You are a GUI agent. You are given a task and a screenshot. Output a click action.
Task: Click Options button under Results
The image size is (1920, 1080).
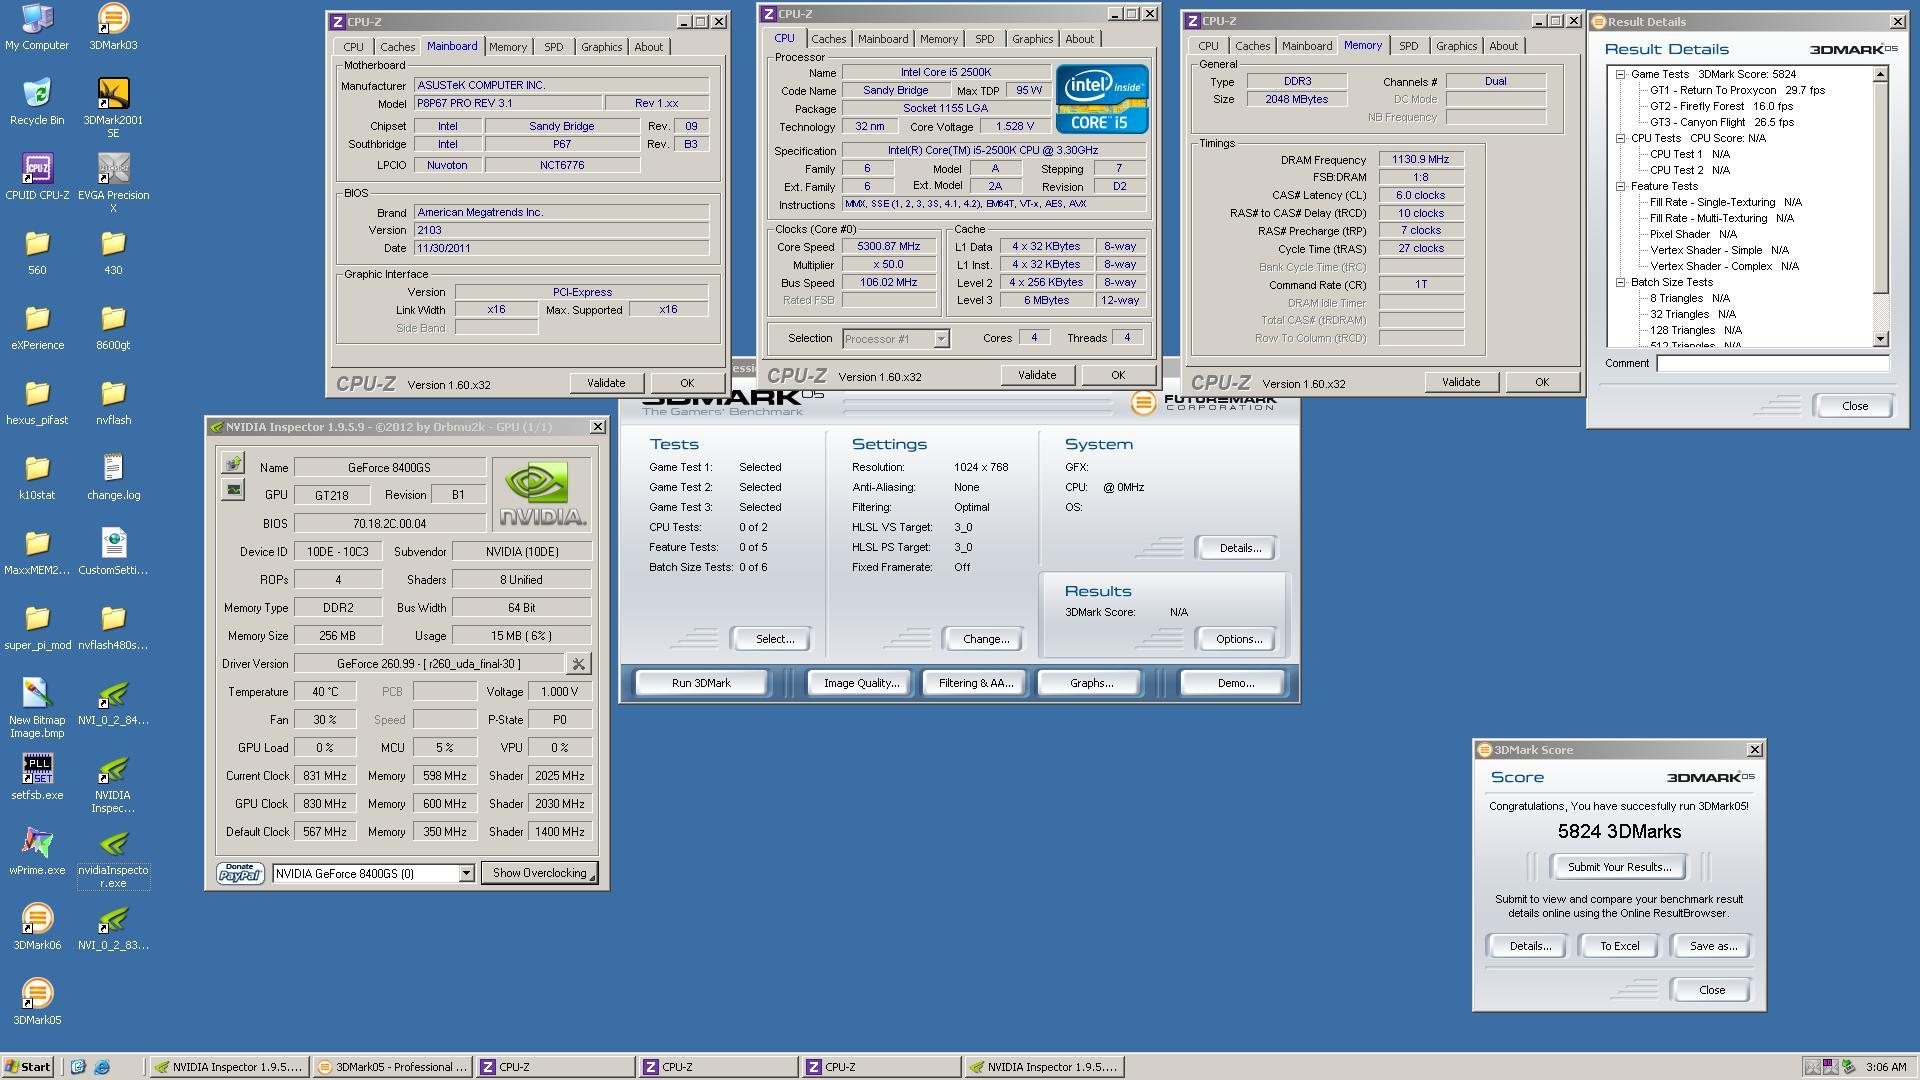1238,639
